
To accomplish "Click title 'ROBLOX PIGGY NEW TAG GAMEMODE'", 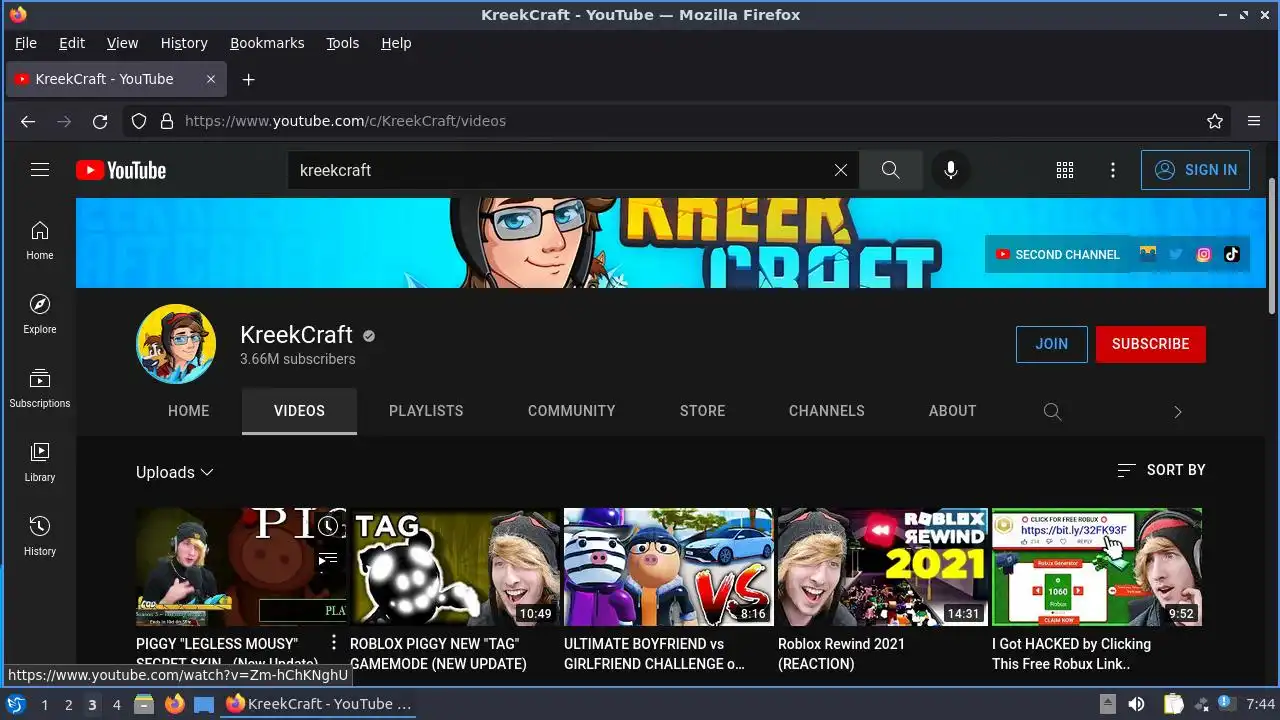I will pos(438,654).
